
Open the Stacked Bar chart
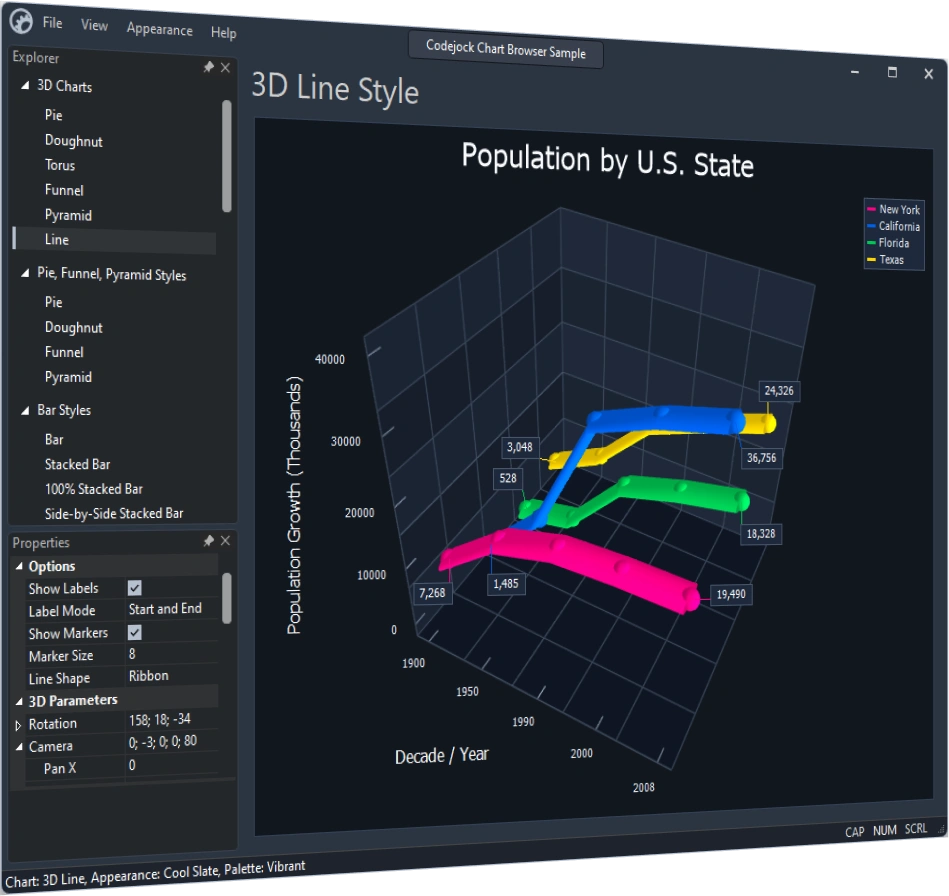[77, 464]
